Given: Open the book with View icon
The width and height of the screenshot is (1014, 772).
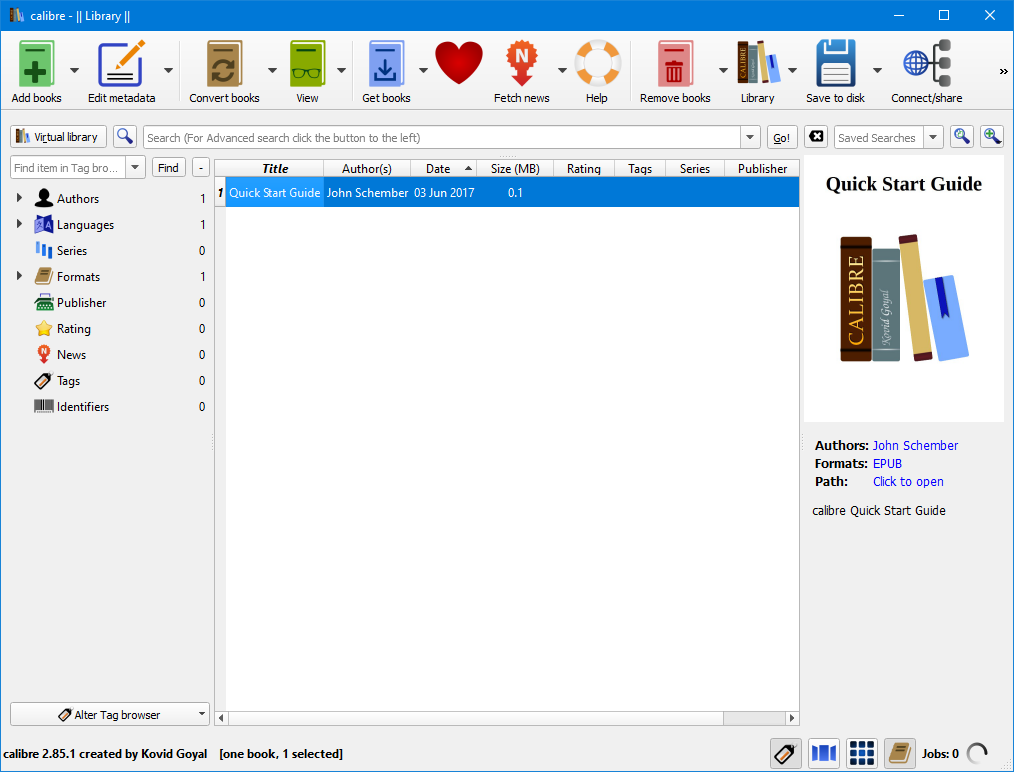Looking at the screenshot, I should tap(307, 63).
